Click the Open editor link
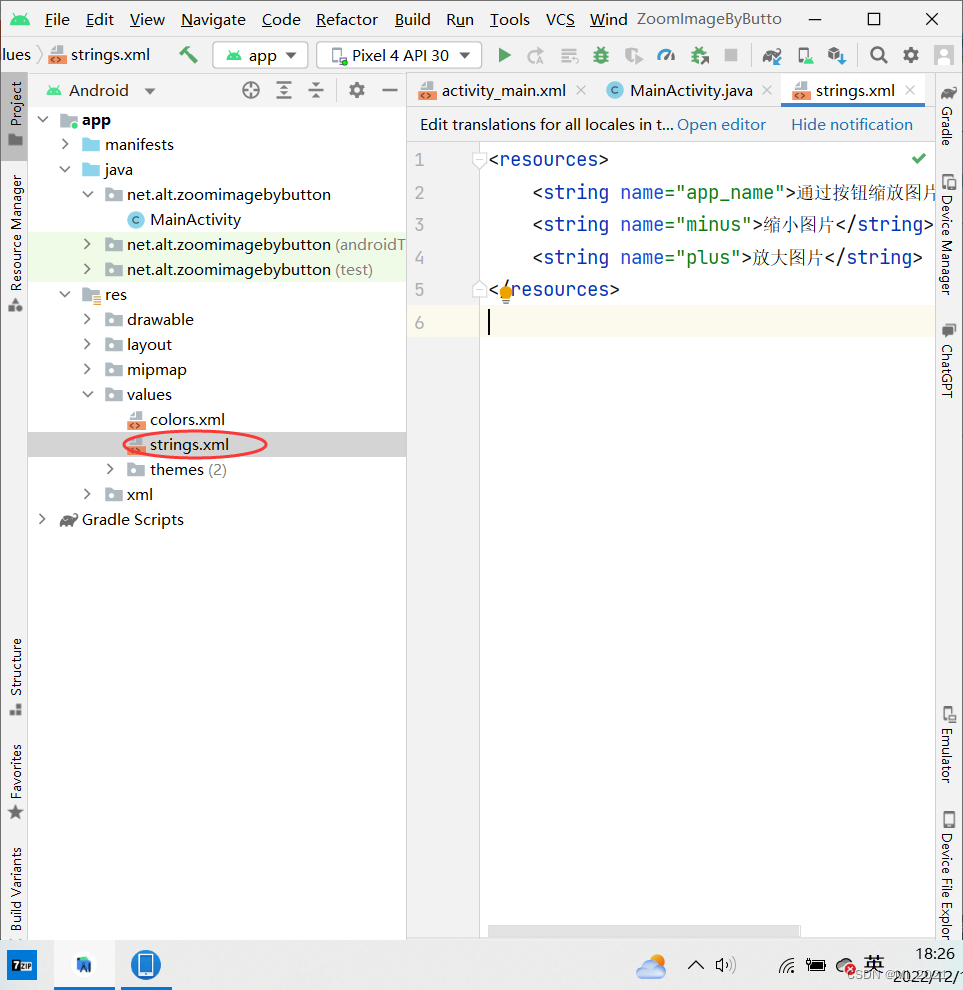The height and width of the screenshot is (990, 963). (x=721, y=125)
